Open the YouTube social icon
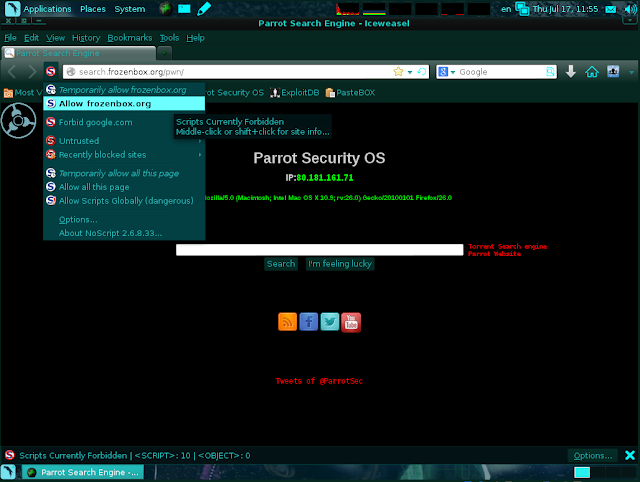The height and width of the screenshot is (482, 640). pos(351,322)
